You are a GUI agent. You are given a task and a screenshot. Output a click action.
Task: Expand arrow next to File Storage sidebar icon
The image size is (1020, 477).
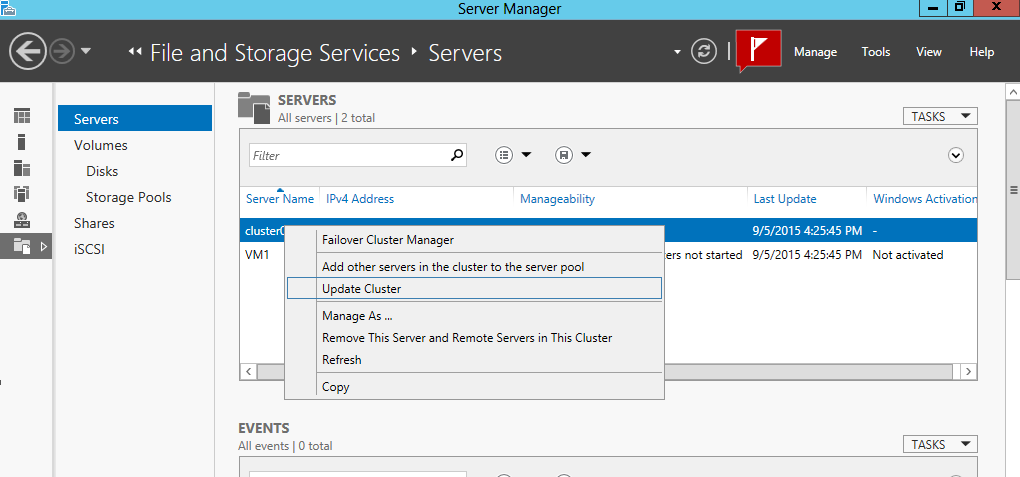click(x=44, y=247)
